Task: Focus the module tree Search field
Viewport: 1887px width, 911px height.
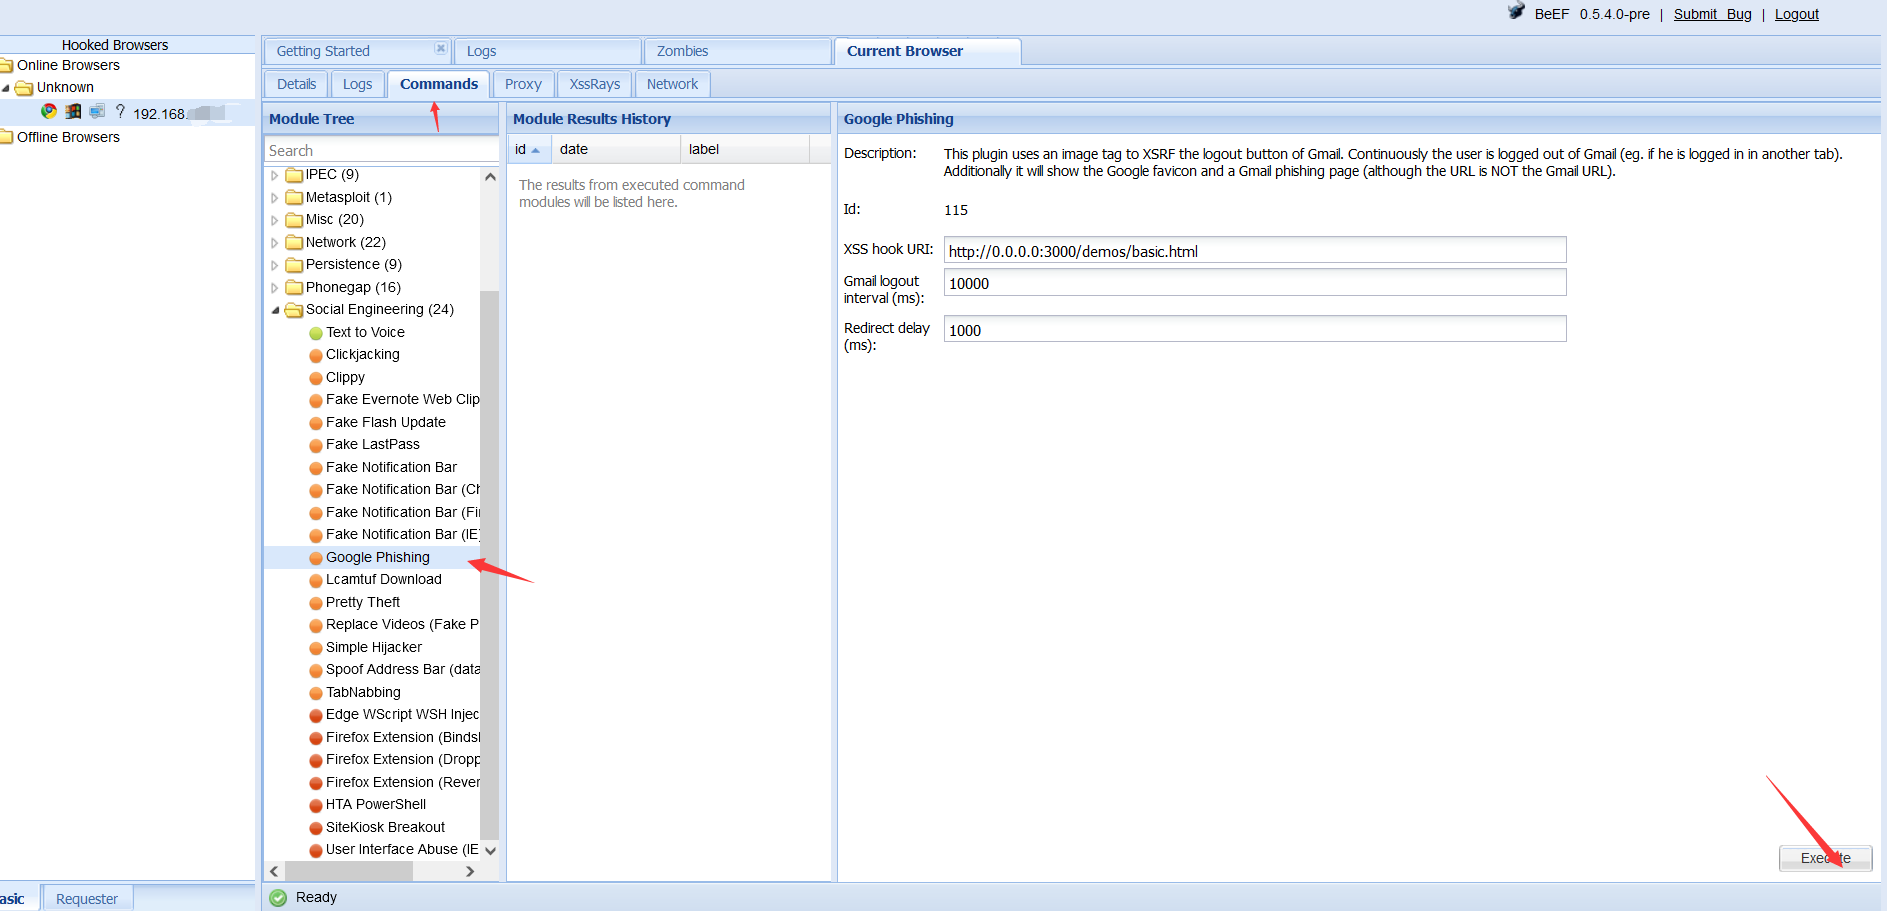Action: 382,150
